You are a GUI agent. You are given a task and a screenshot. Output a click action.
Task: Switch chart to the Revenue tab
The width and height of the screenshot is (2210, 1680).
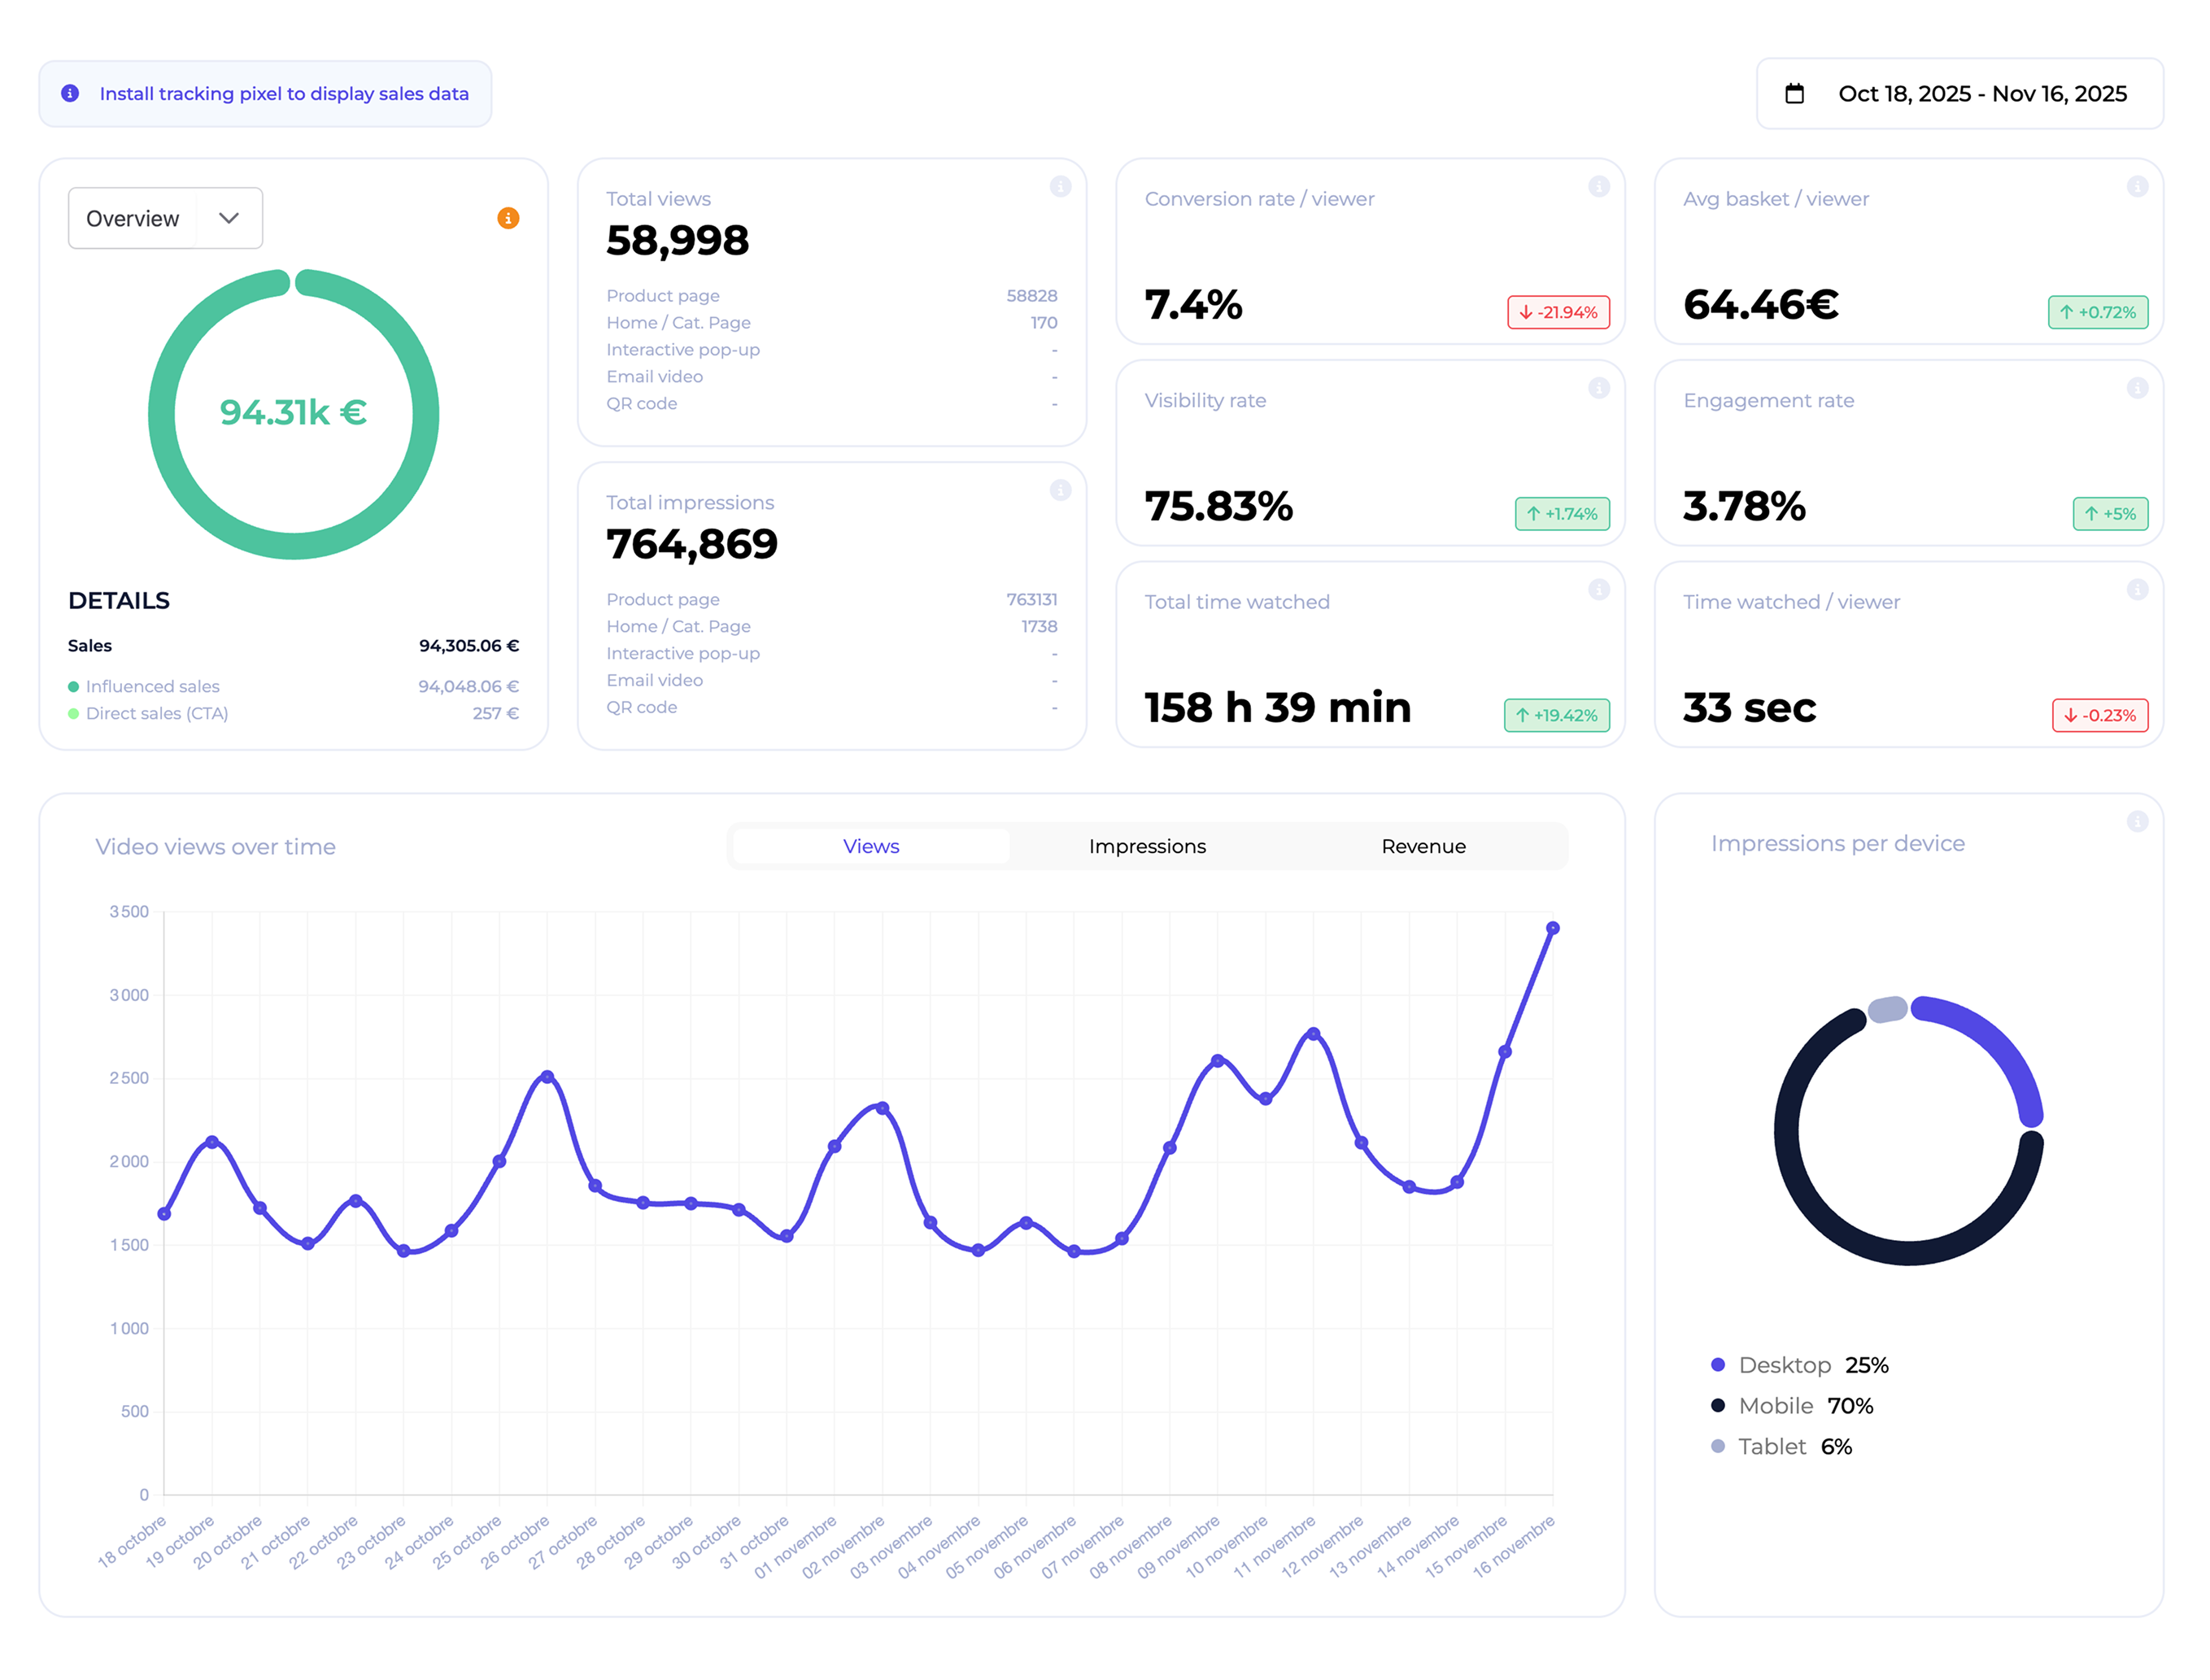[1423, 846]
